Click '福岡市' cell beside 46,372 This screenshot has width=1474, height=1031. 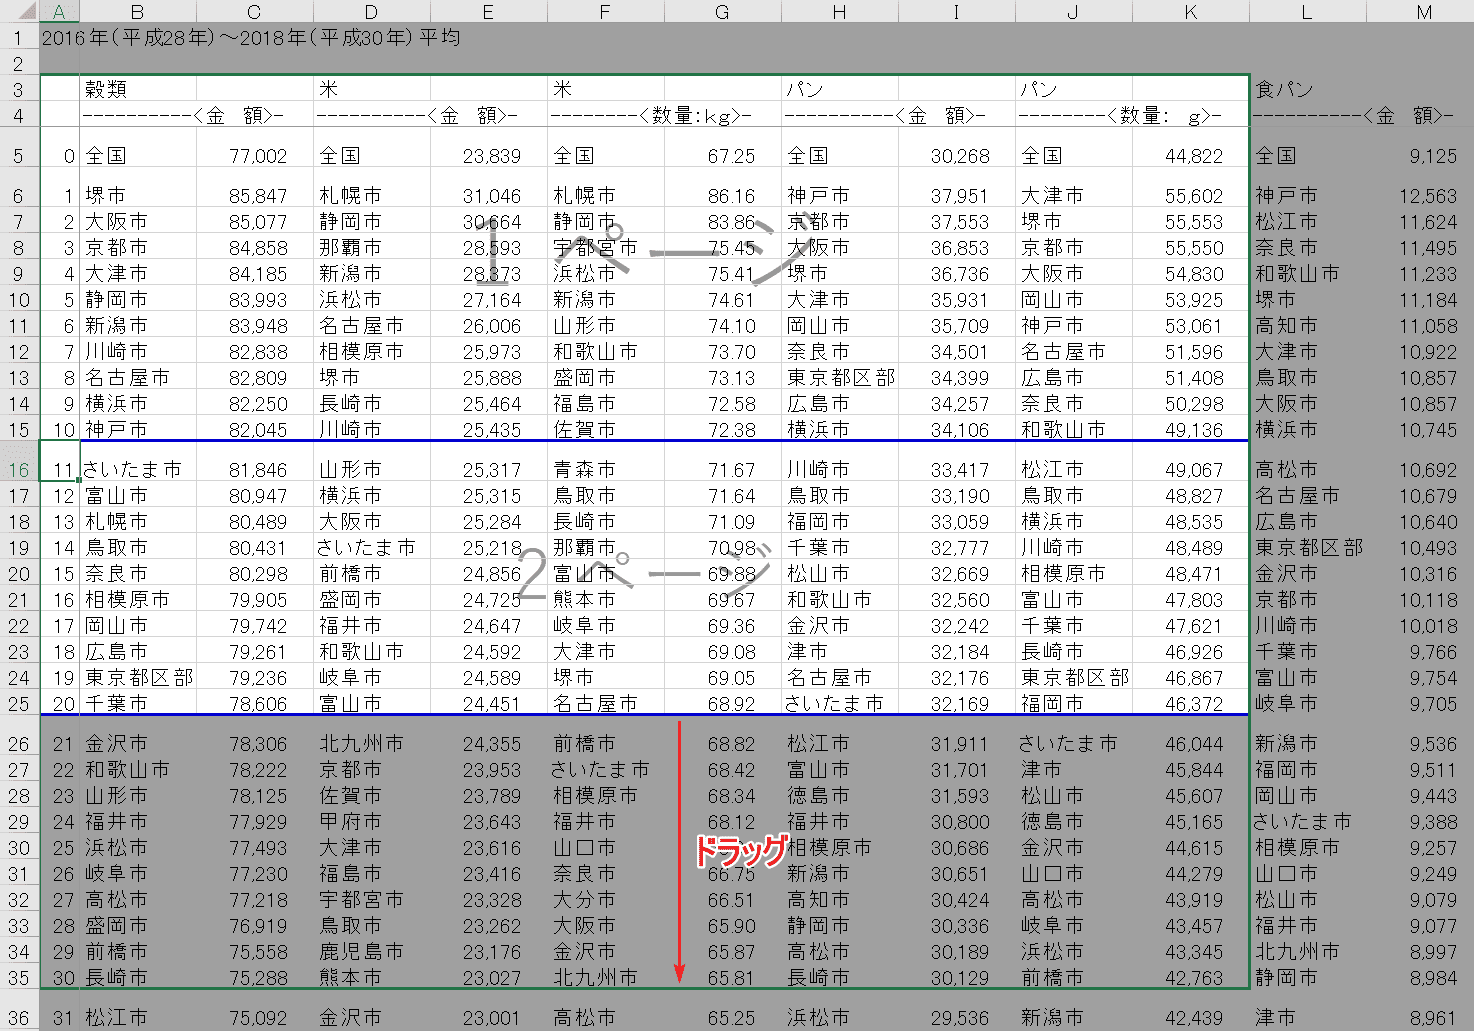pyautogui.click(x=1073, y=704)
